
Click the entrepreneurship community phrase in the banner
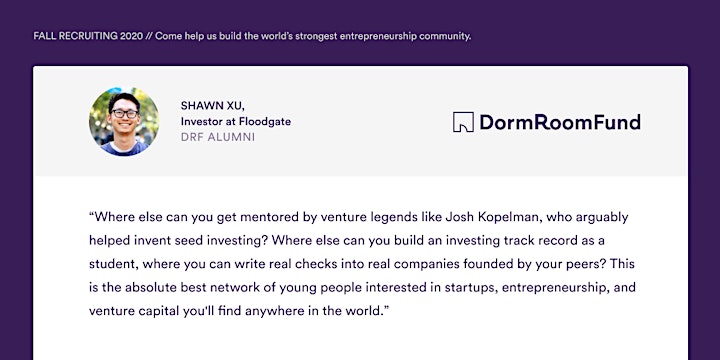(405, 36)
